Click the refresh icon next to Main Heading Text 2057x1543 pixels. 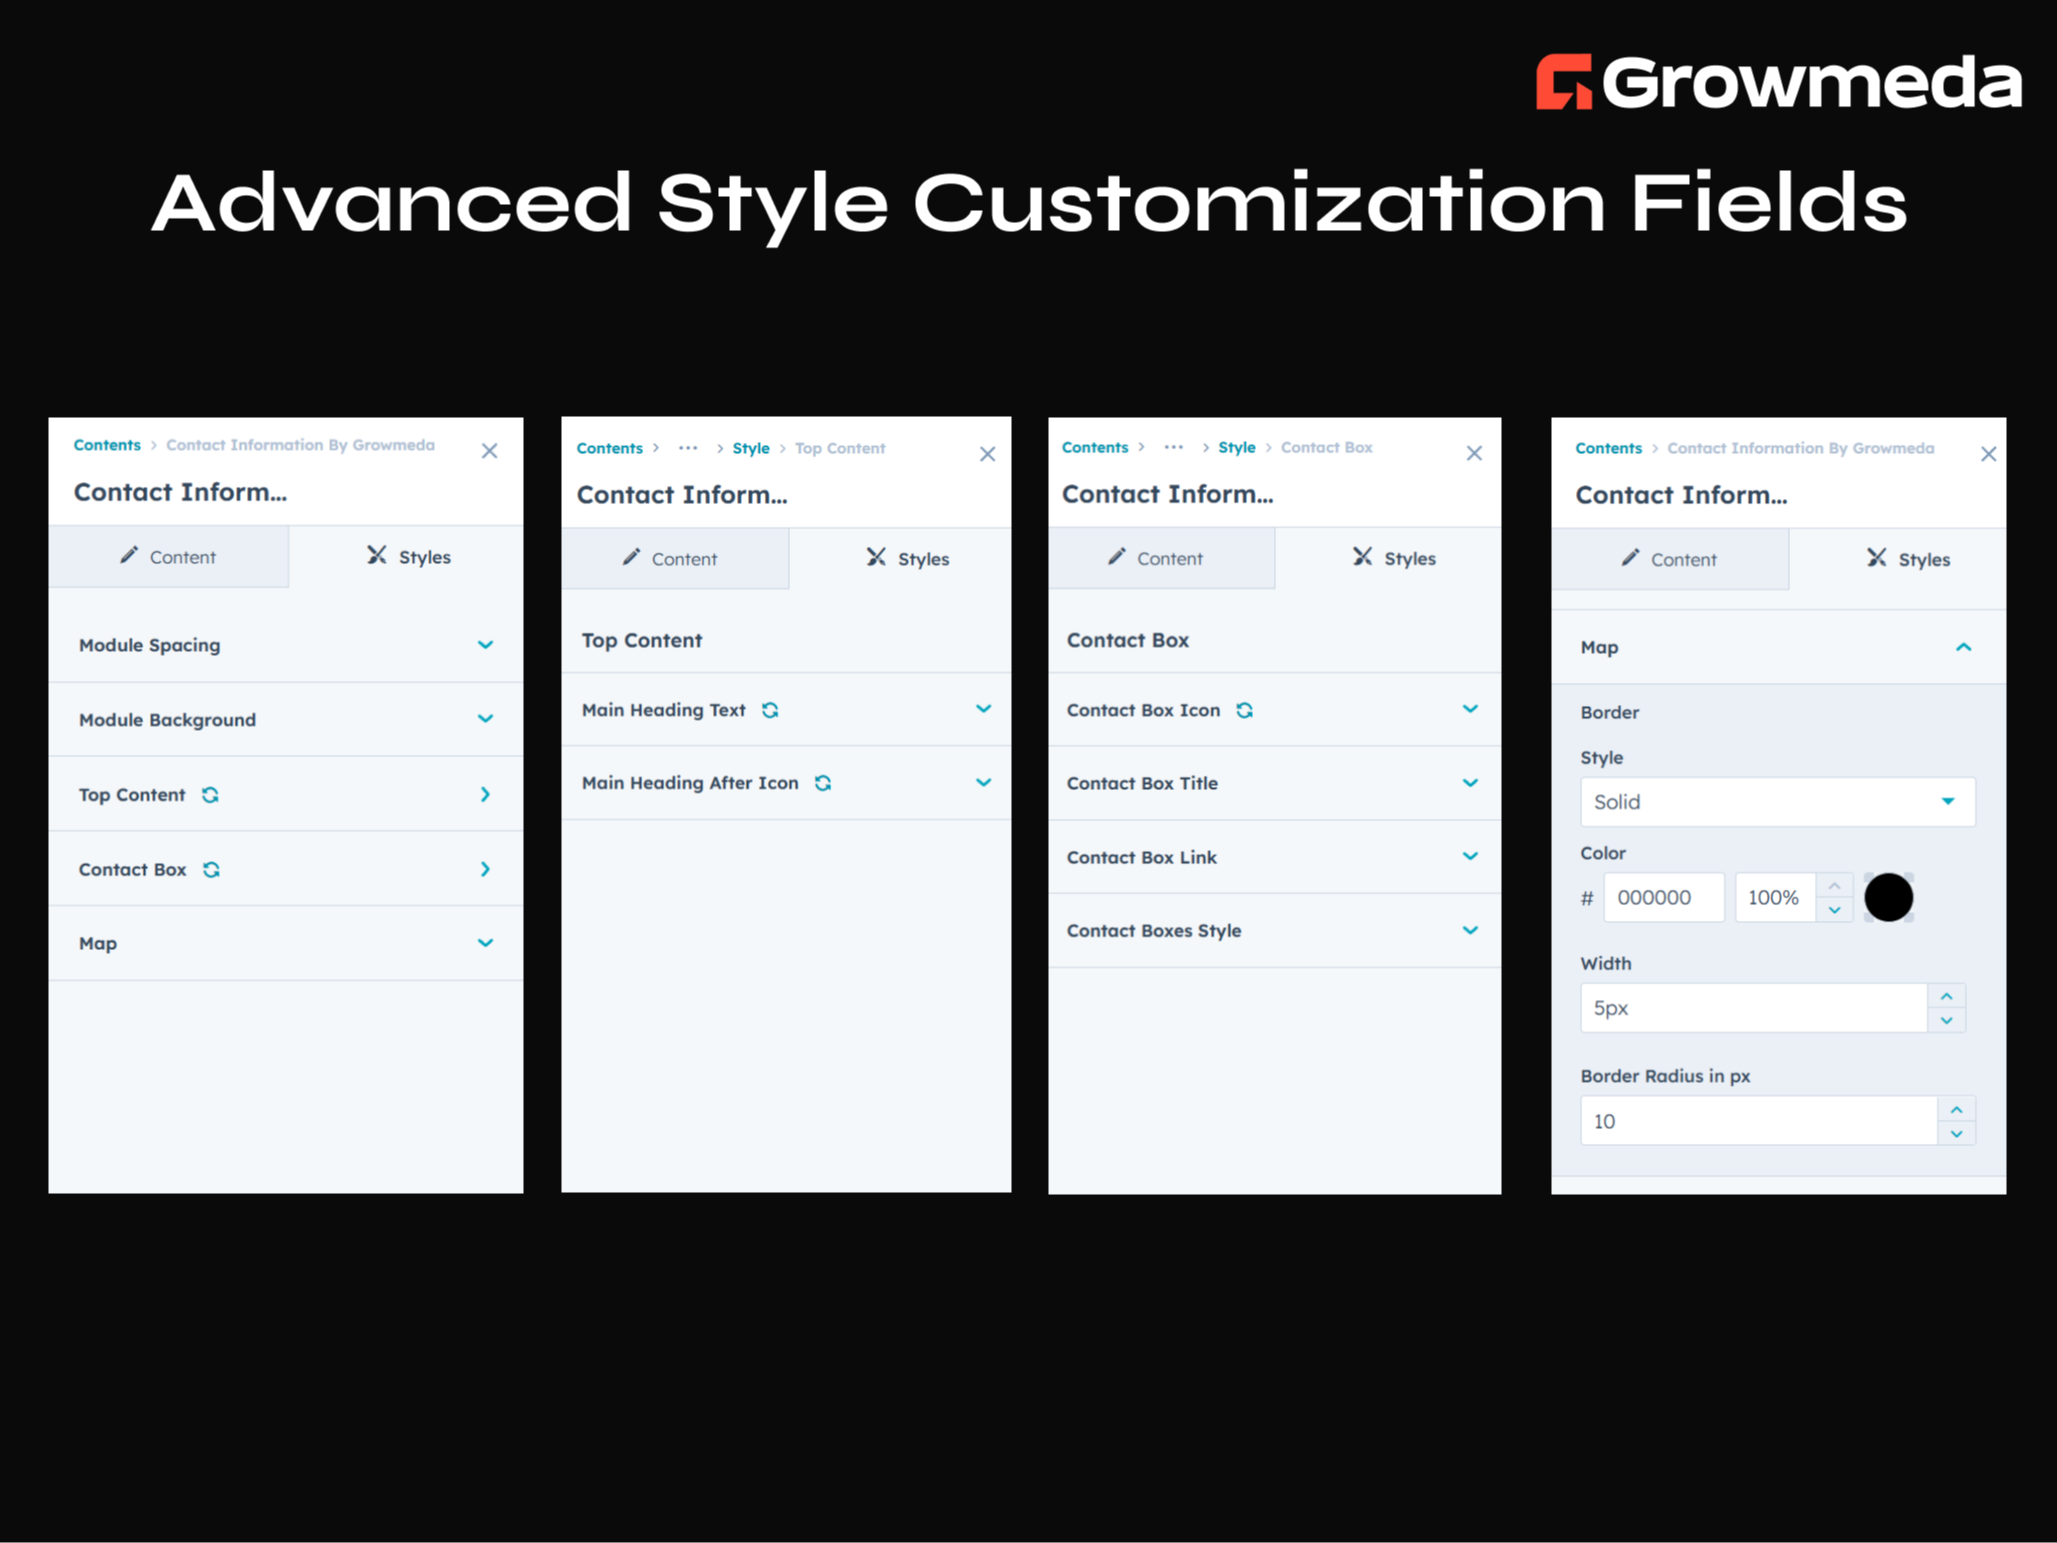[772, 710]
